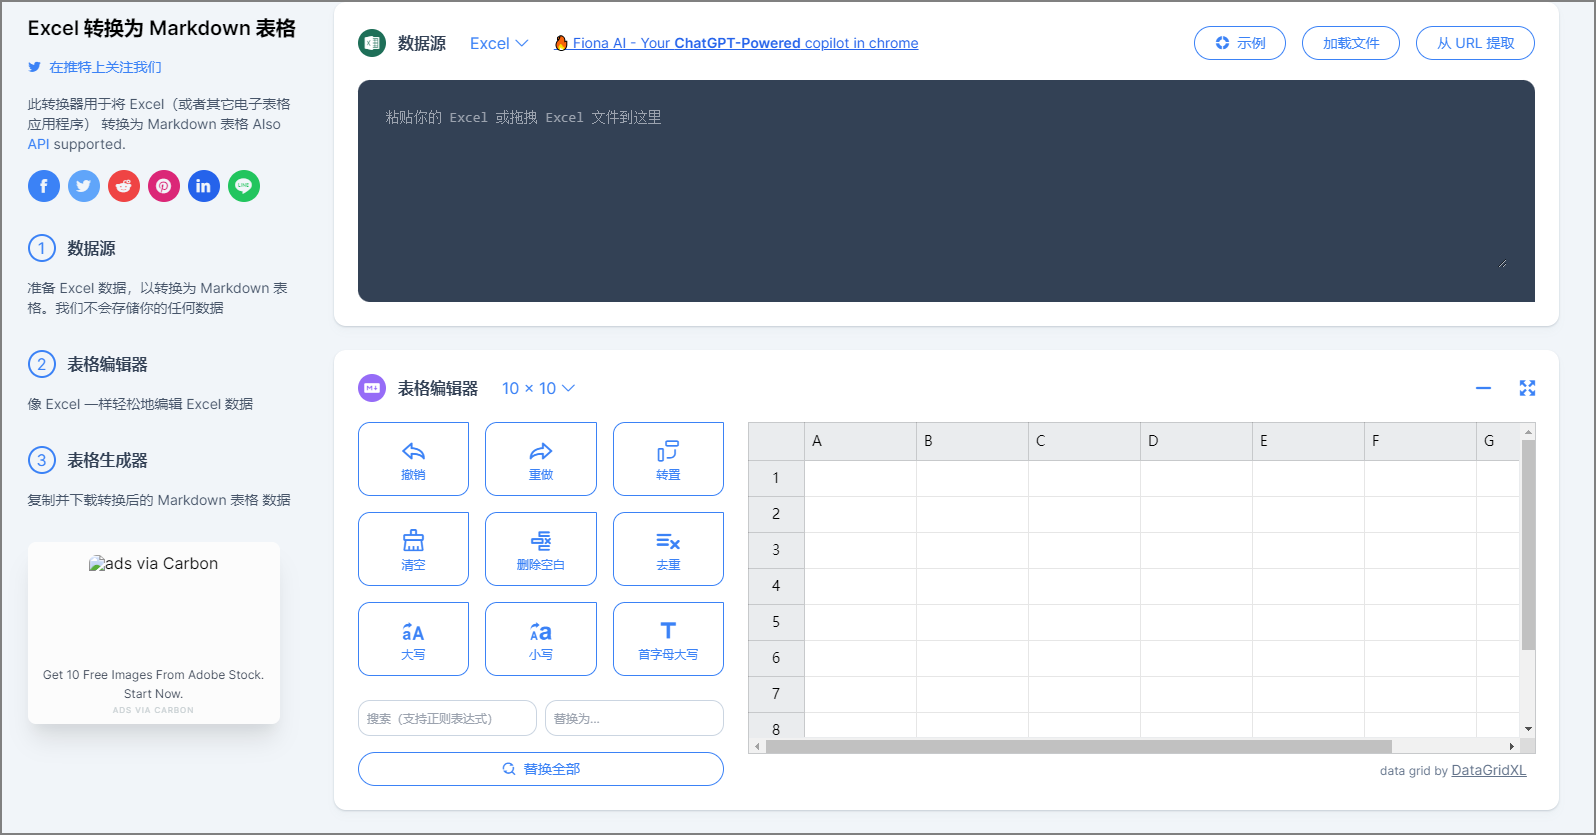Collapse the table editor panel
Image resolution: width=1596 pixels, height=835 pixels.
point(1483,388)
